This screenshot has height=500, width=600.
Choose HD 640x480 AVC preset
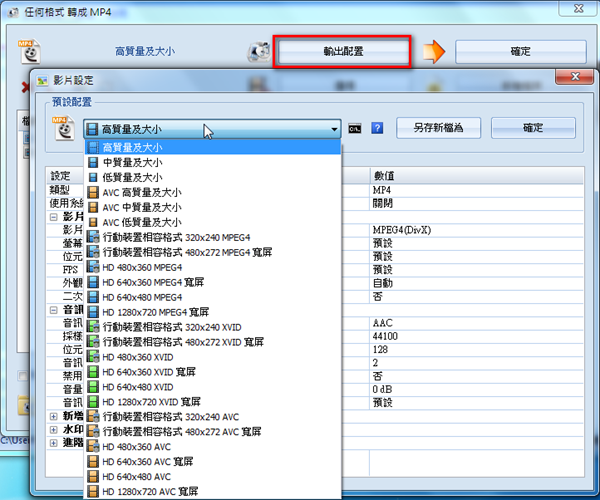point(212,477)
